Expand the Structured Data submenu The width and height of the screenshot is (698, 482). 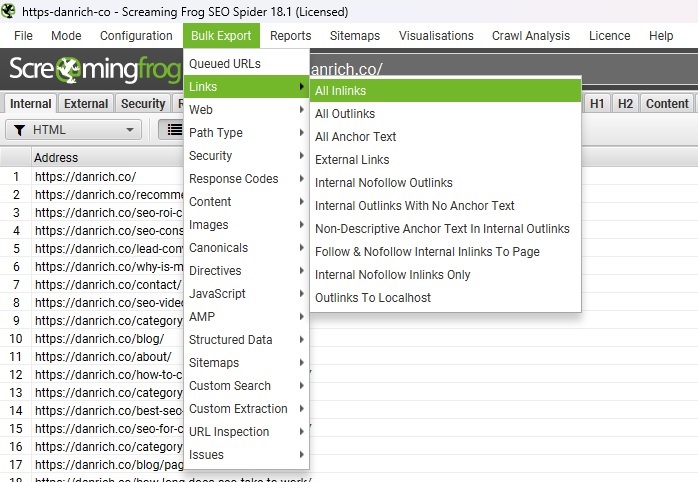point(246,340)
